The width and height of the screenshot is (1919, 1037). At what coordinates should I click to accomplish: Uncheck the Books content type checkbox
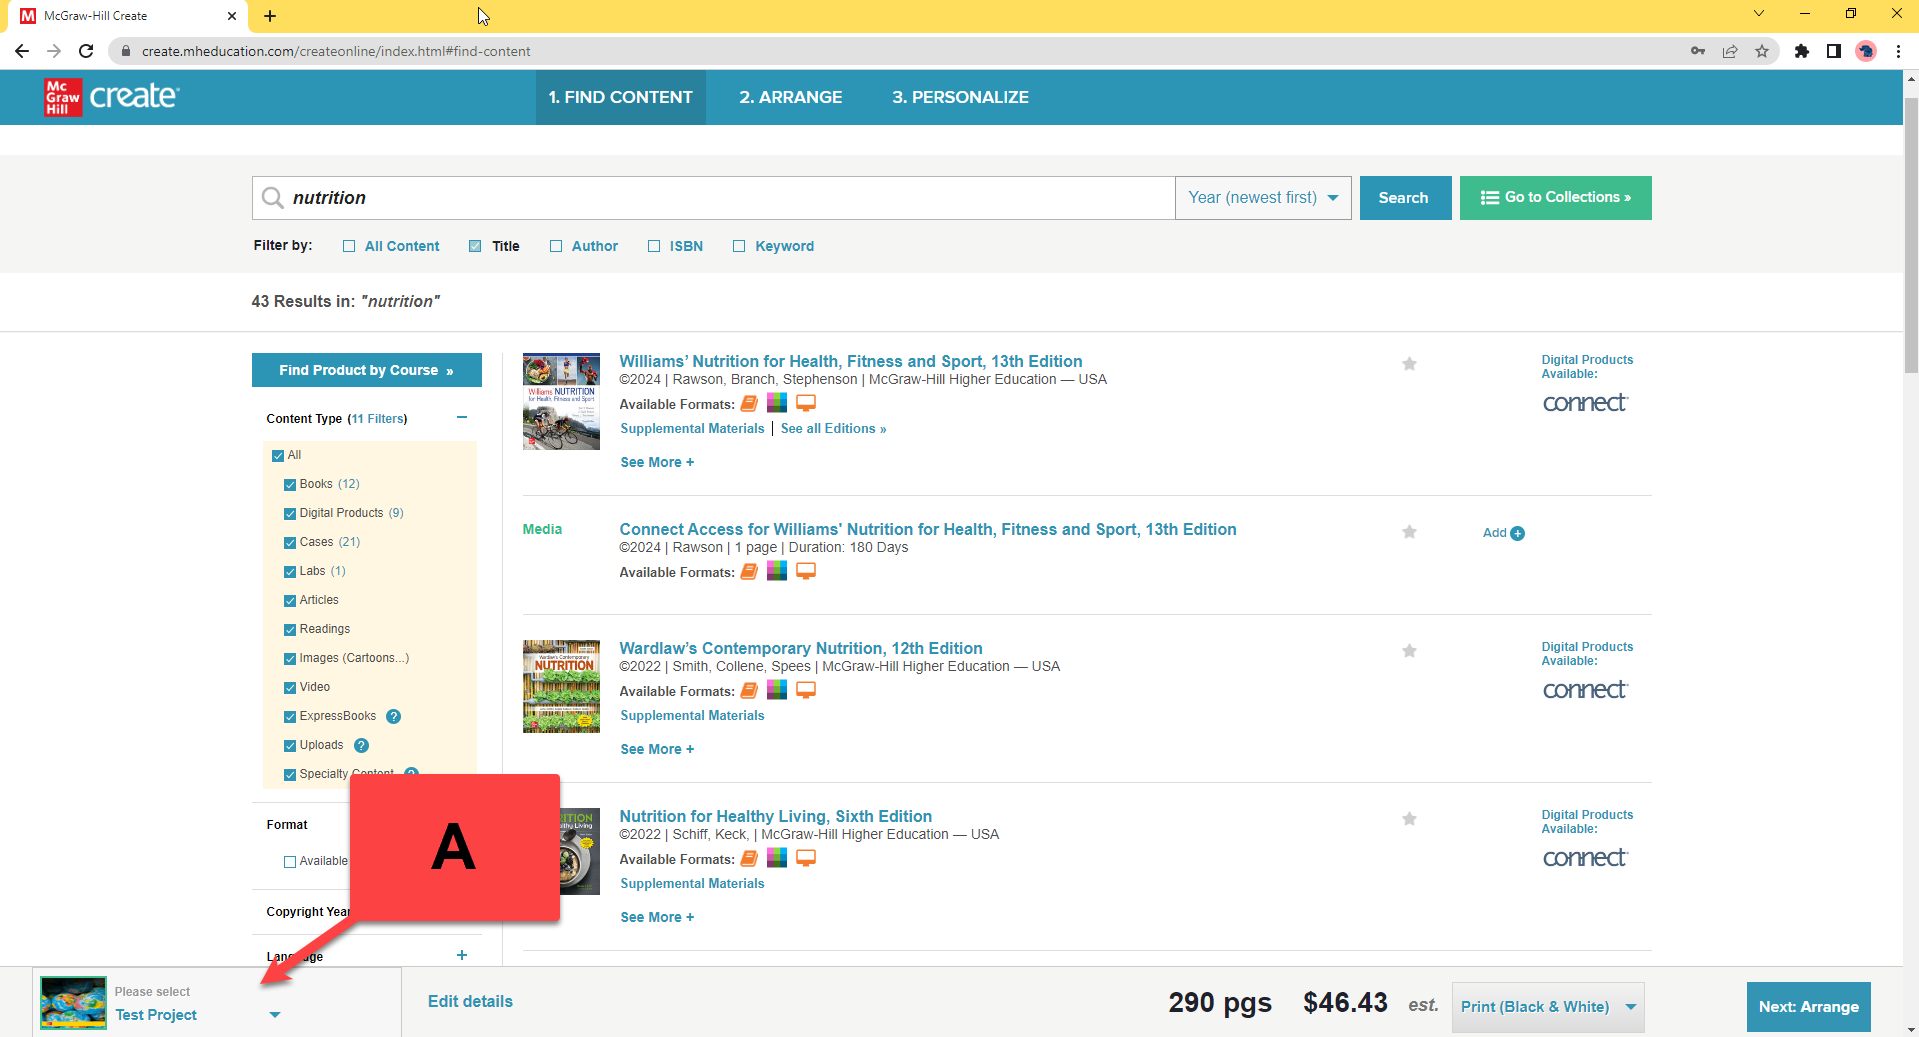290,485
